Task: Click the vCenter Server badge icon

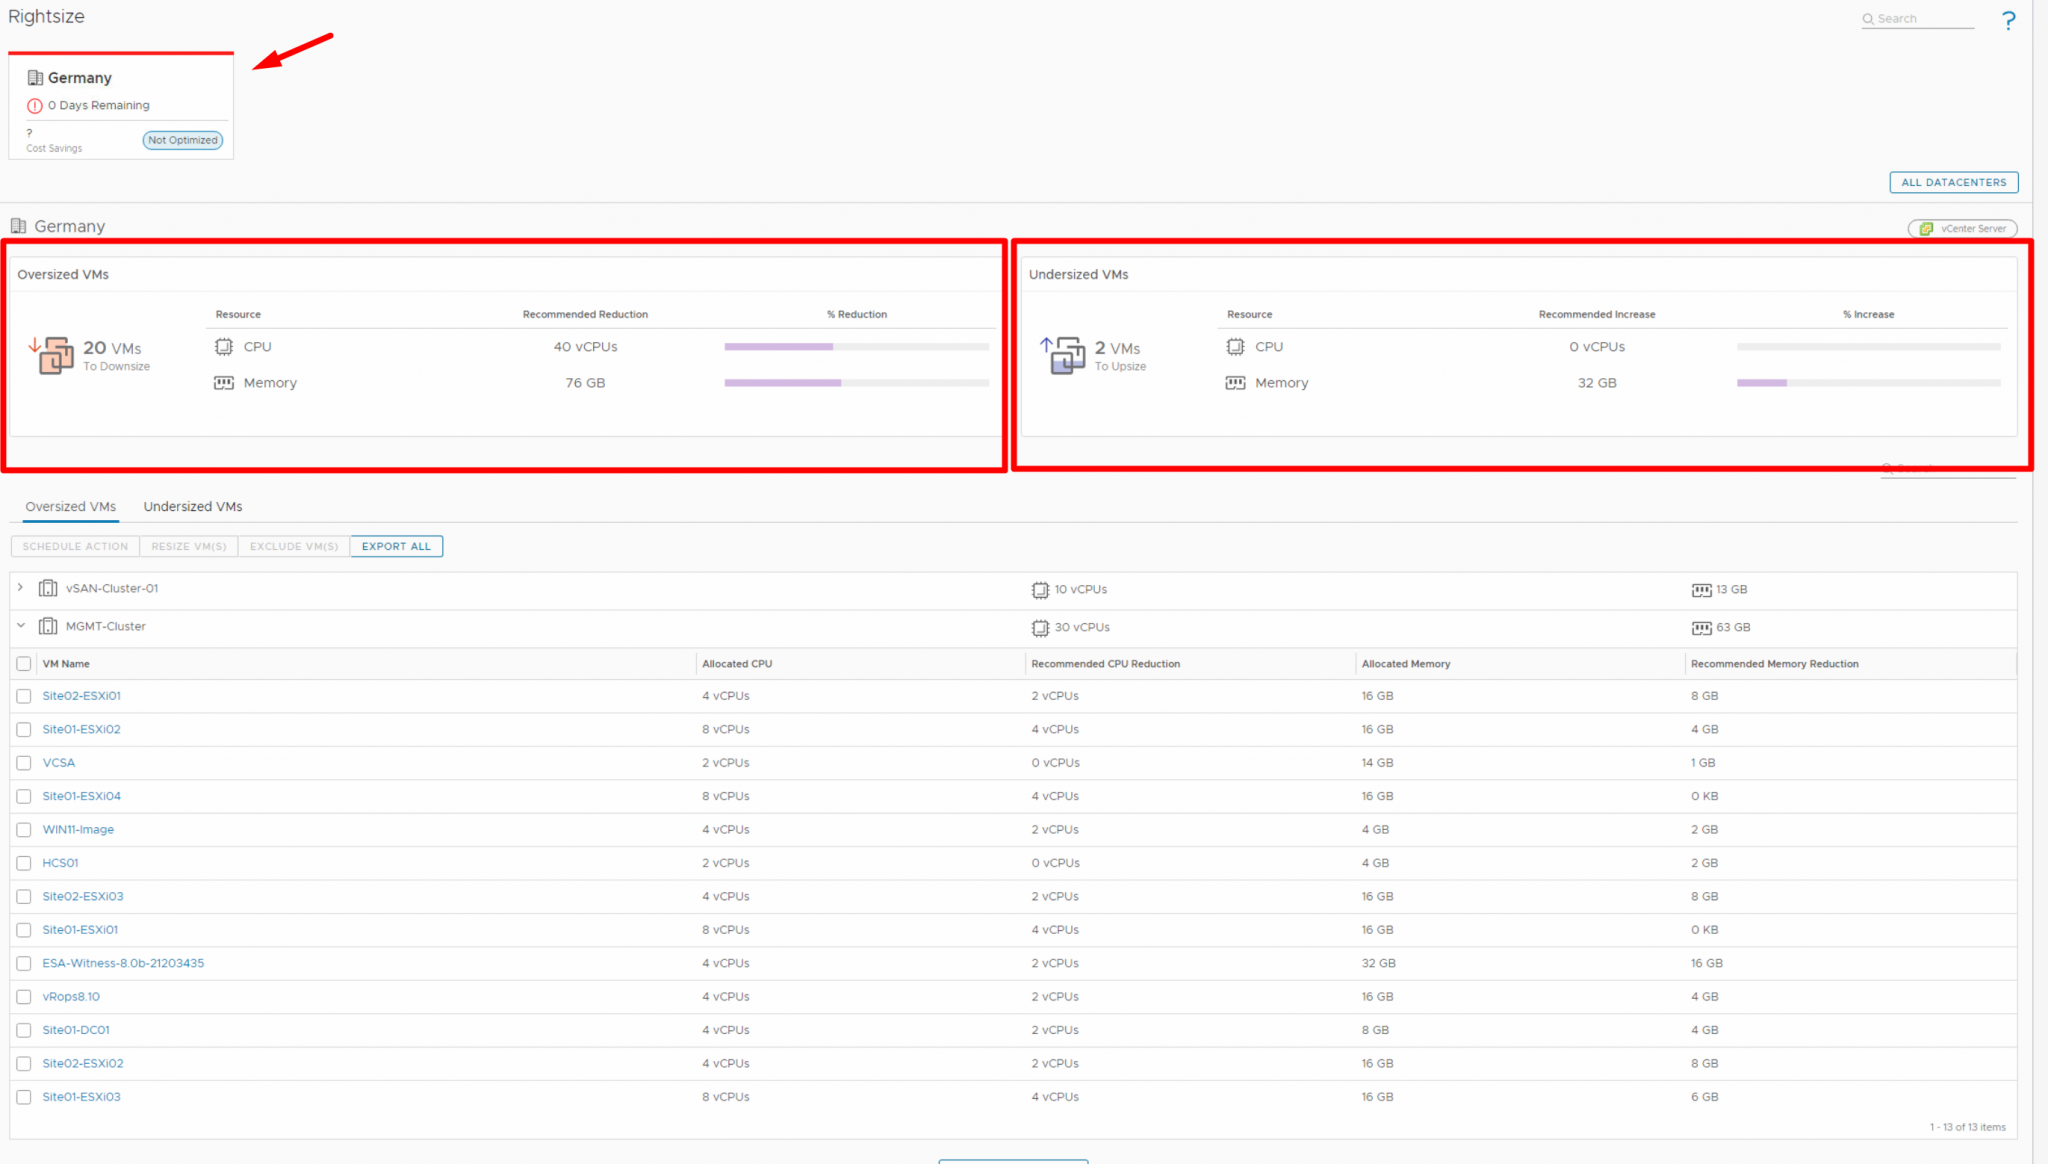Action: click(1926, 228)
